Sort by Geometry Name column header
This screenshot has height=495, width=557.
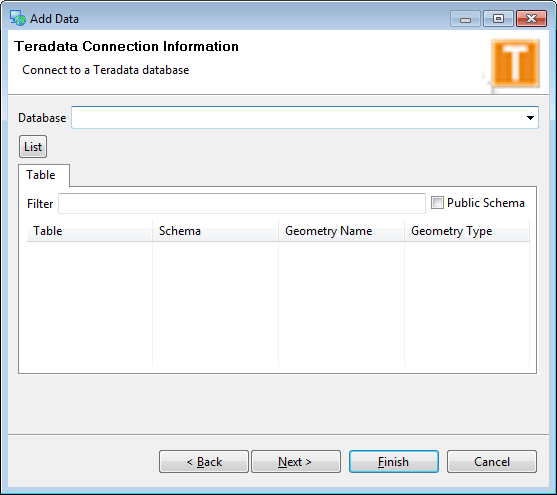(x=341, y=231)
